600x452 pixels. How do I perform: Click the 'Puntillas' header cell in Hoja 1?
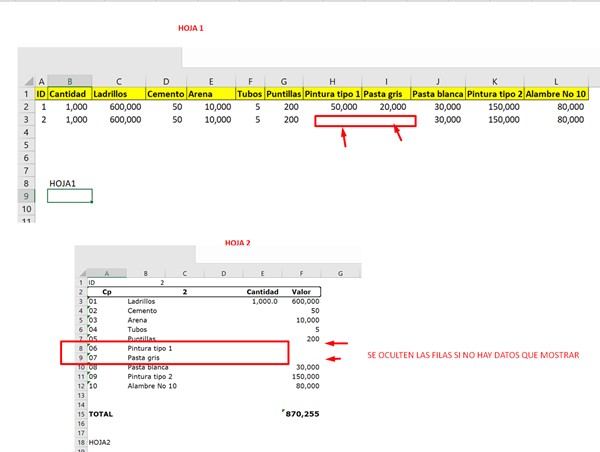pyautogui.click(x=284, y=94)
